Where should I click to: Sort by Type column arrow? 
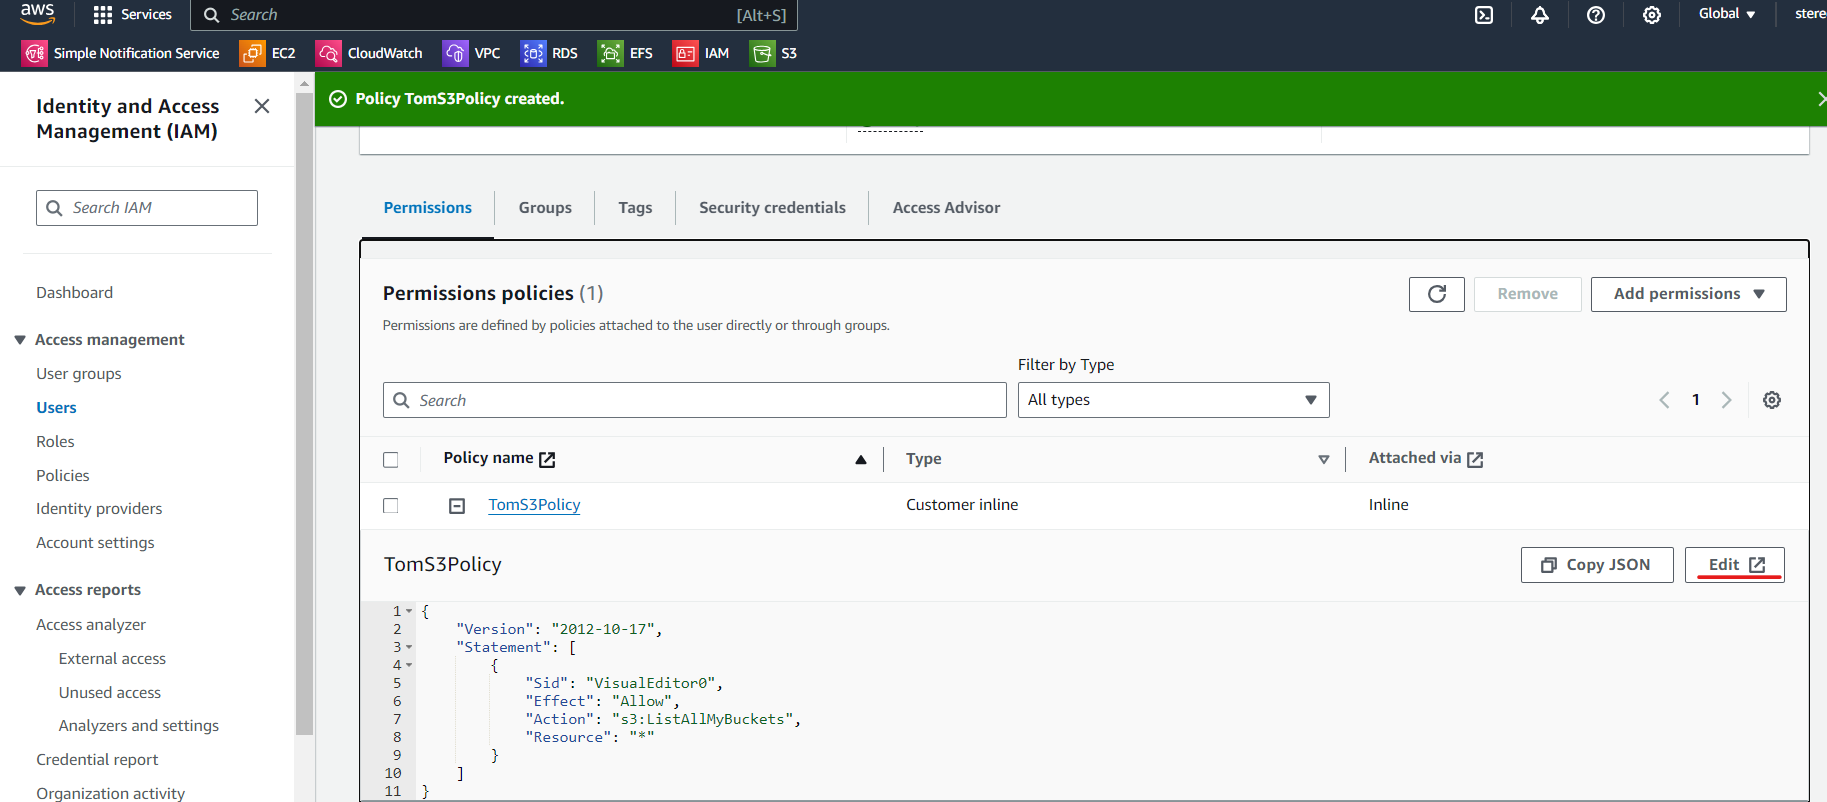[1324, 459]
